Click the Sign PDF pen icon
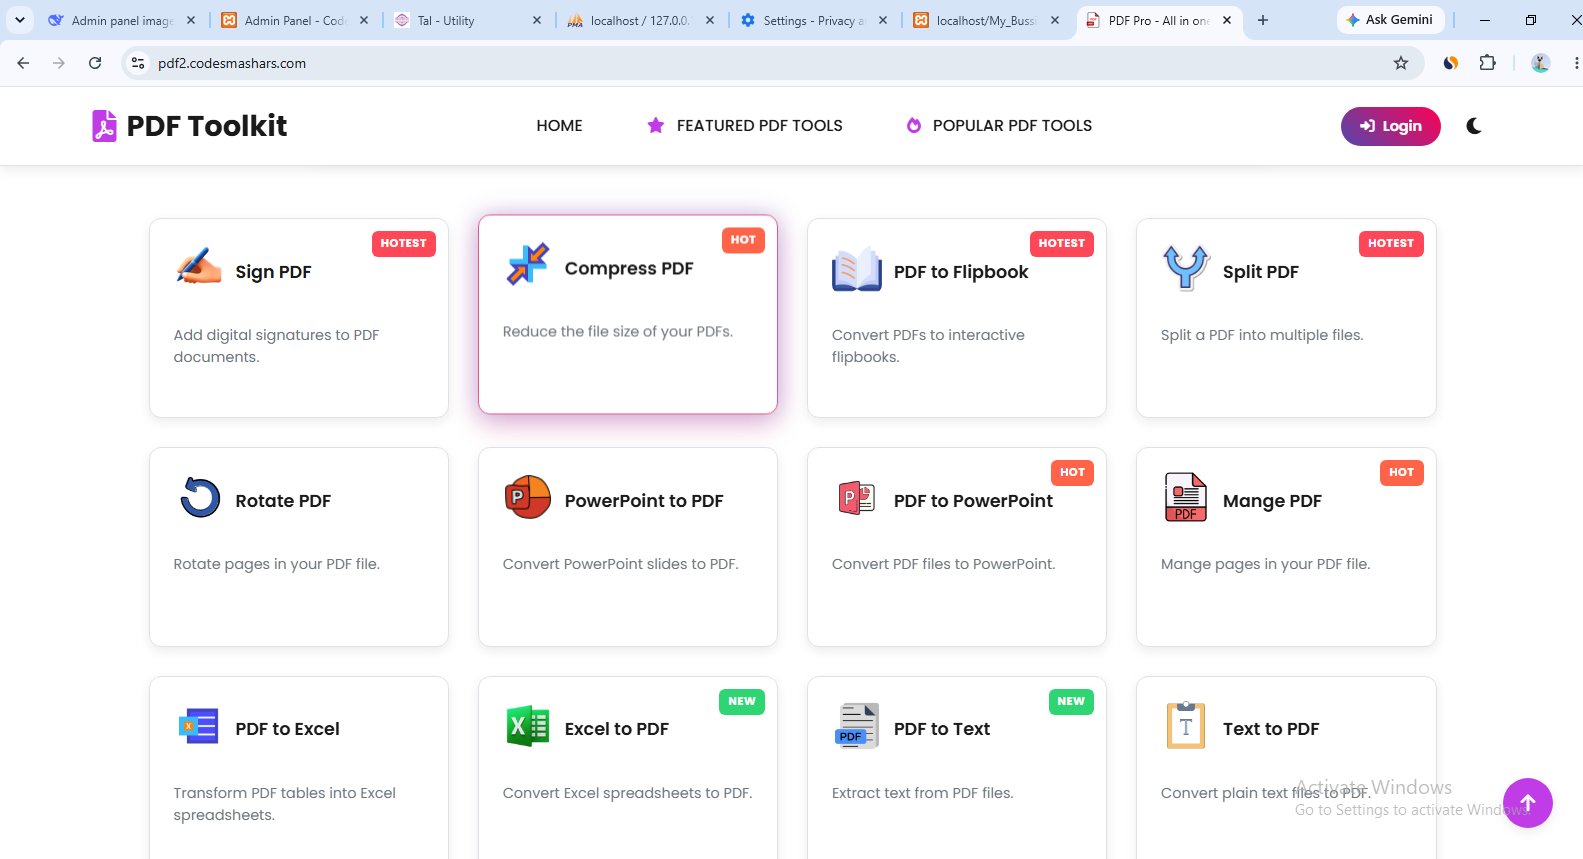 (198, 268)
